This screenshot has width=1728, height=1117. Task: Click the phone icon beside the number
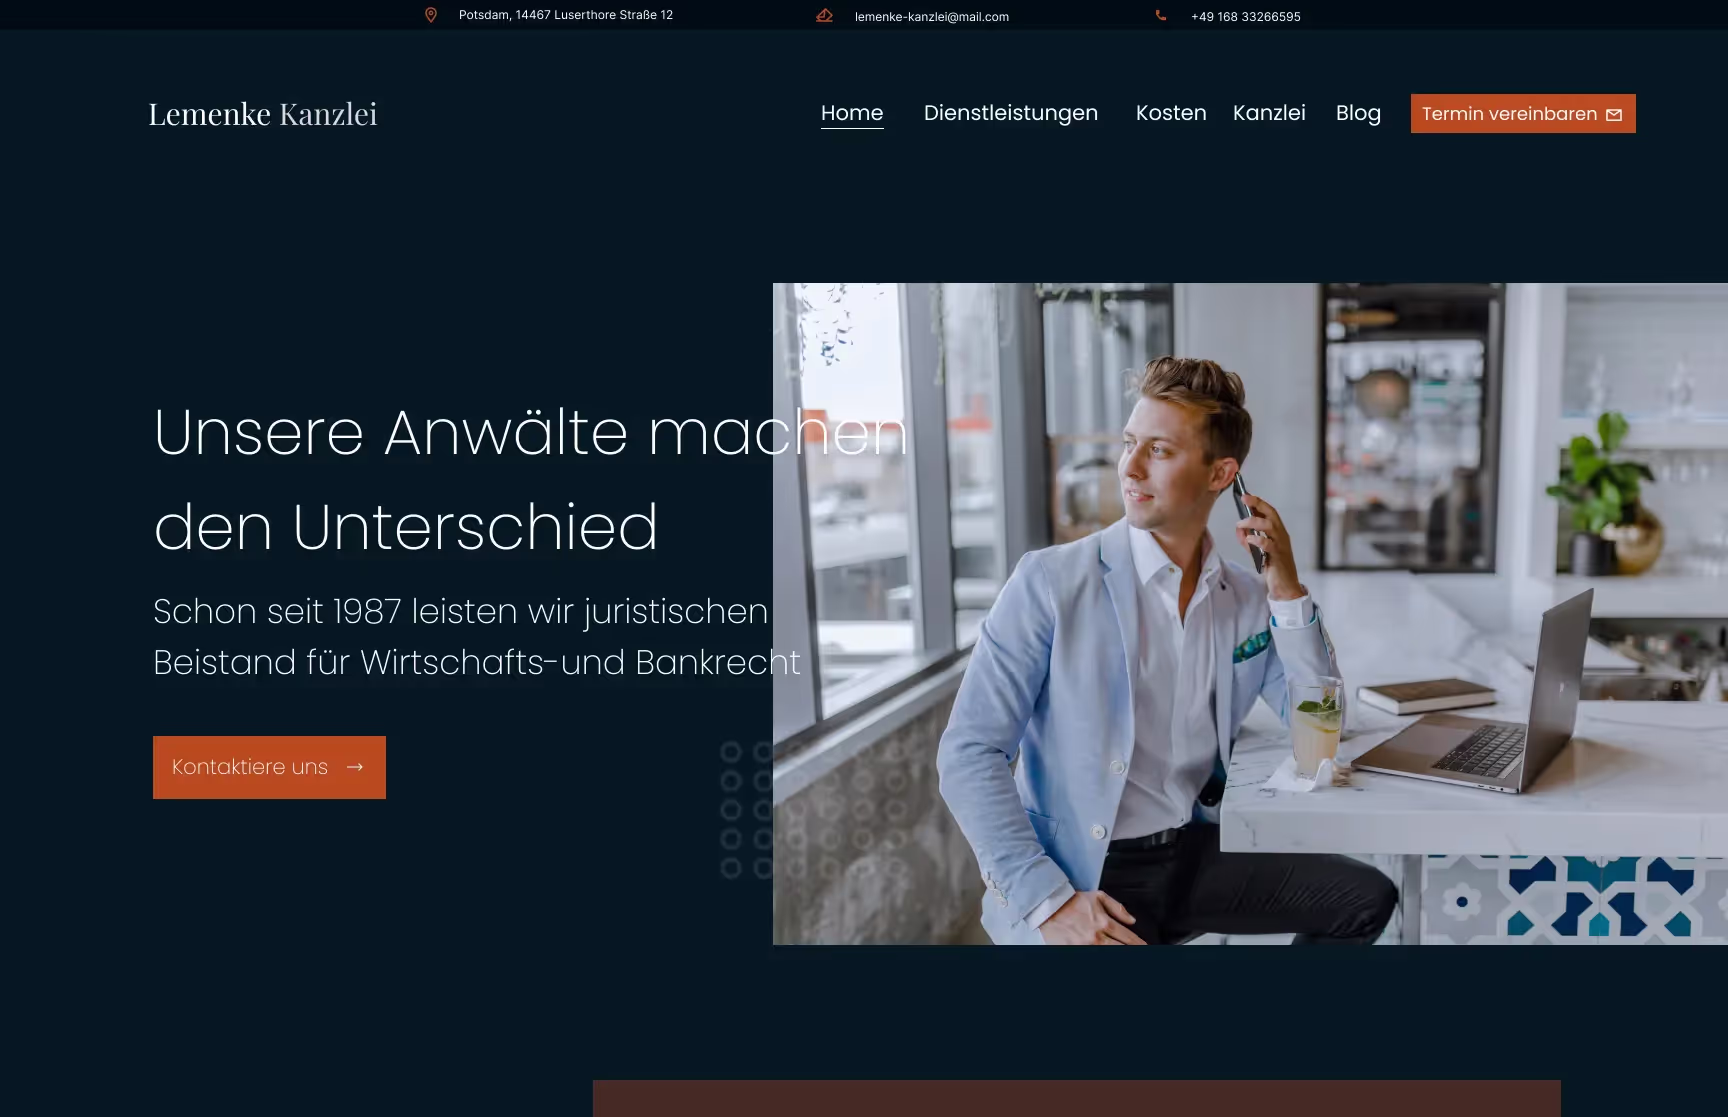[x=1161, y=15]
